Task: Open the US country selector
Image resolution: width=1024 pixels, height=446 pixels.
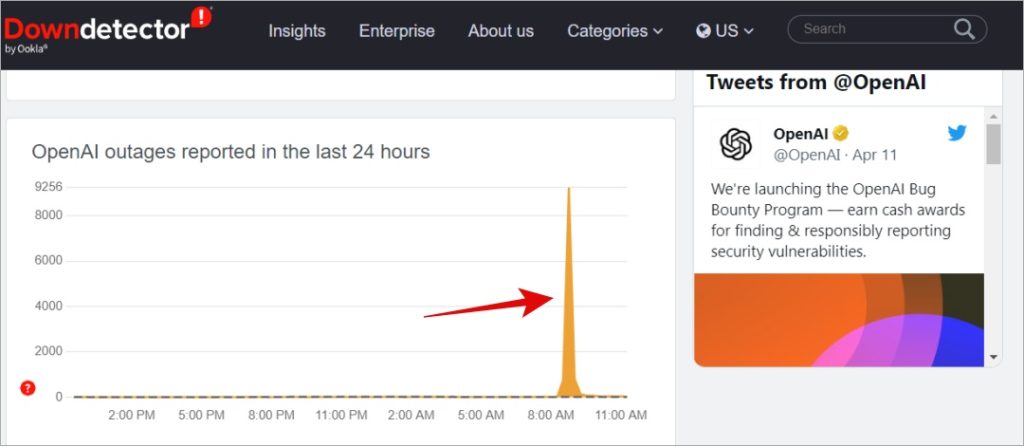Action: [725, 31]
